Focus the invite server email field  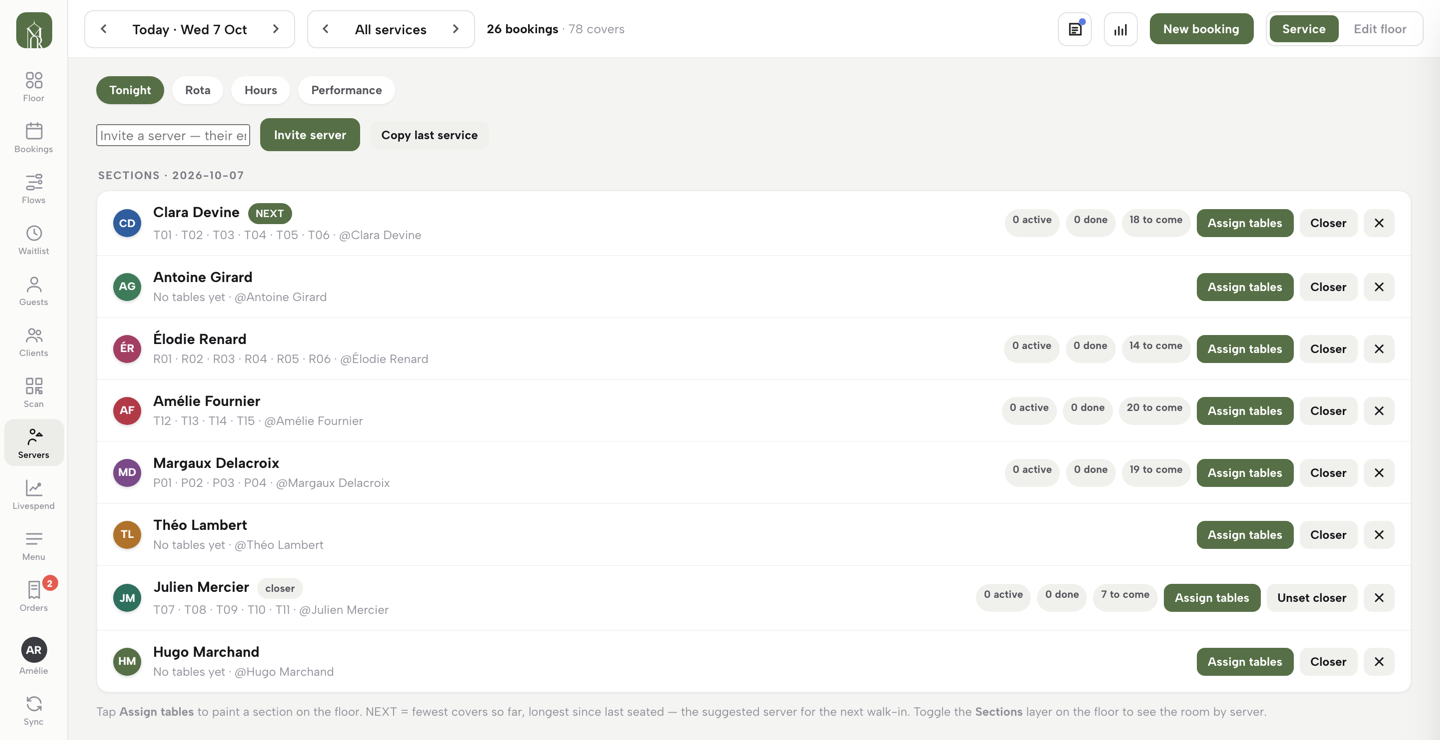pos(173,135)
